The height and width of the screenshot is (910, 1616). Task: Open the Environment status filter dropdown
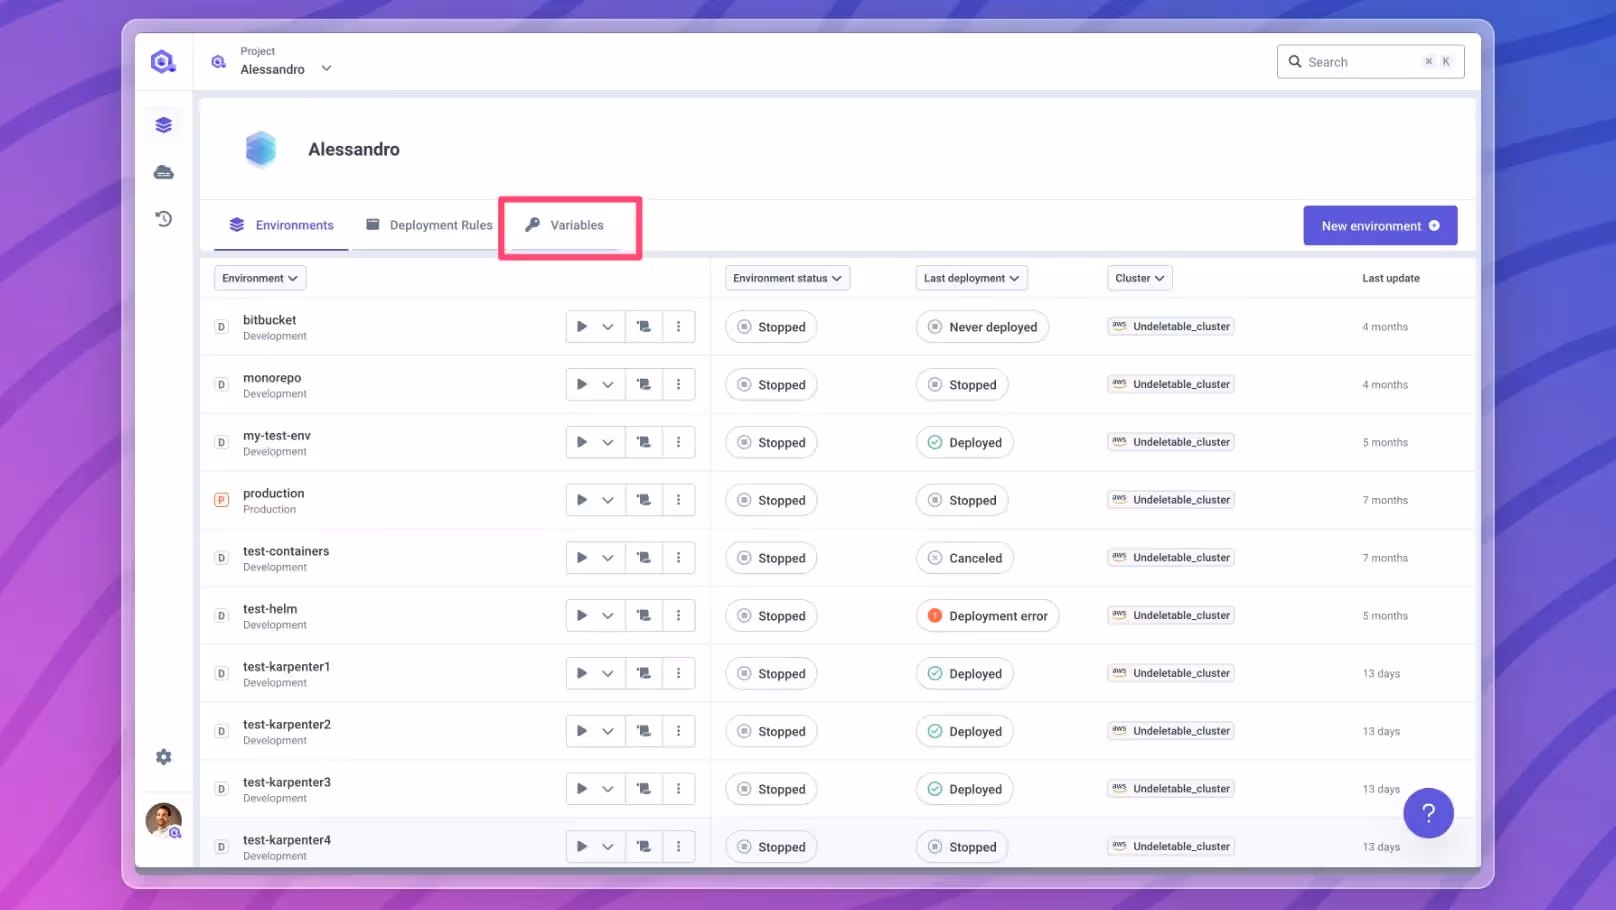(787, 278)
